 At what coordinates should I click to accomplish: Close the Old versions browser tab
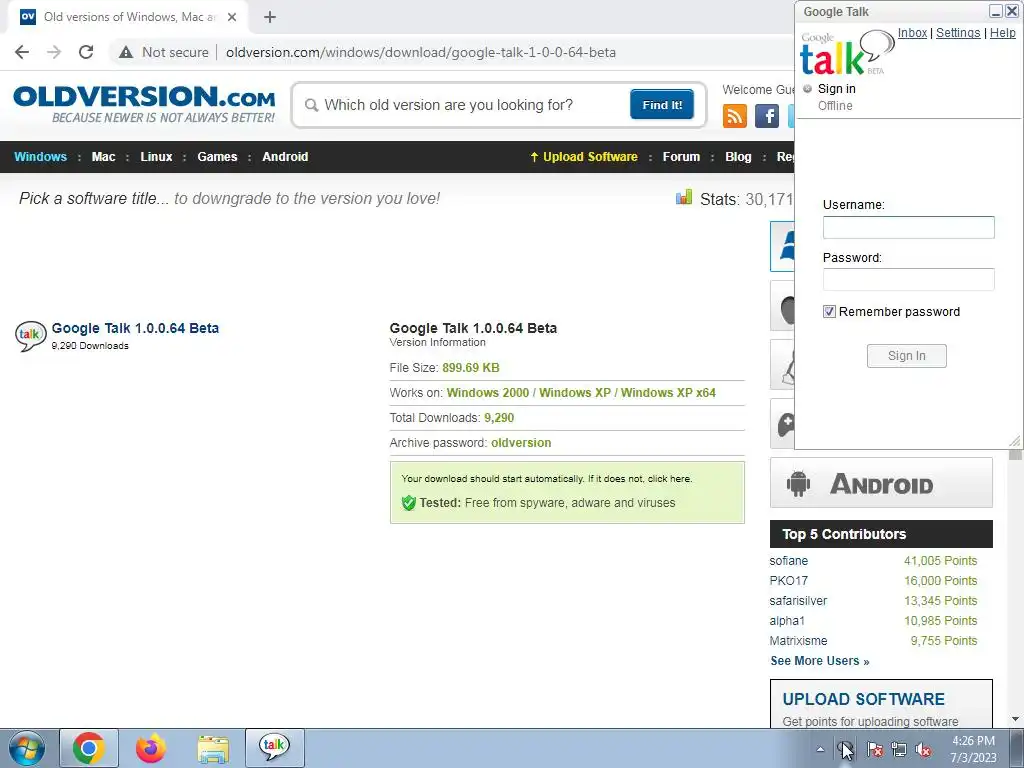[232, 17]
